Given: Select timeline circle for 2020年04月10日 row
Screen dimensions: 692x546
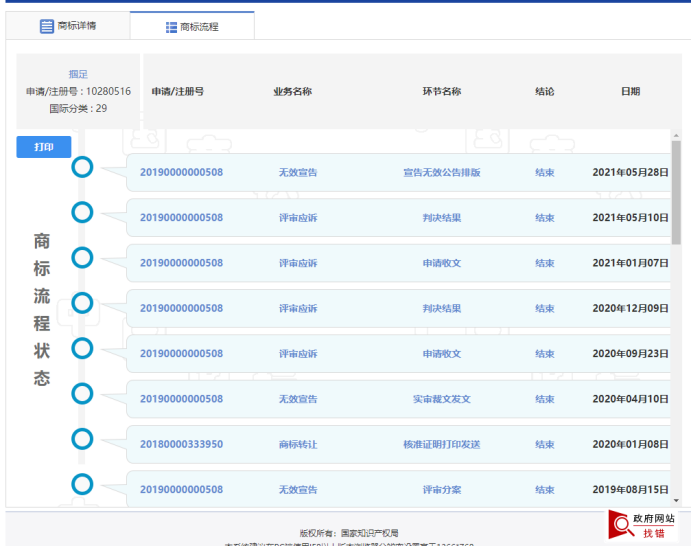Looking at the screenshot, I should [x=82, y=394].
